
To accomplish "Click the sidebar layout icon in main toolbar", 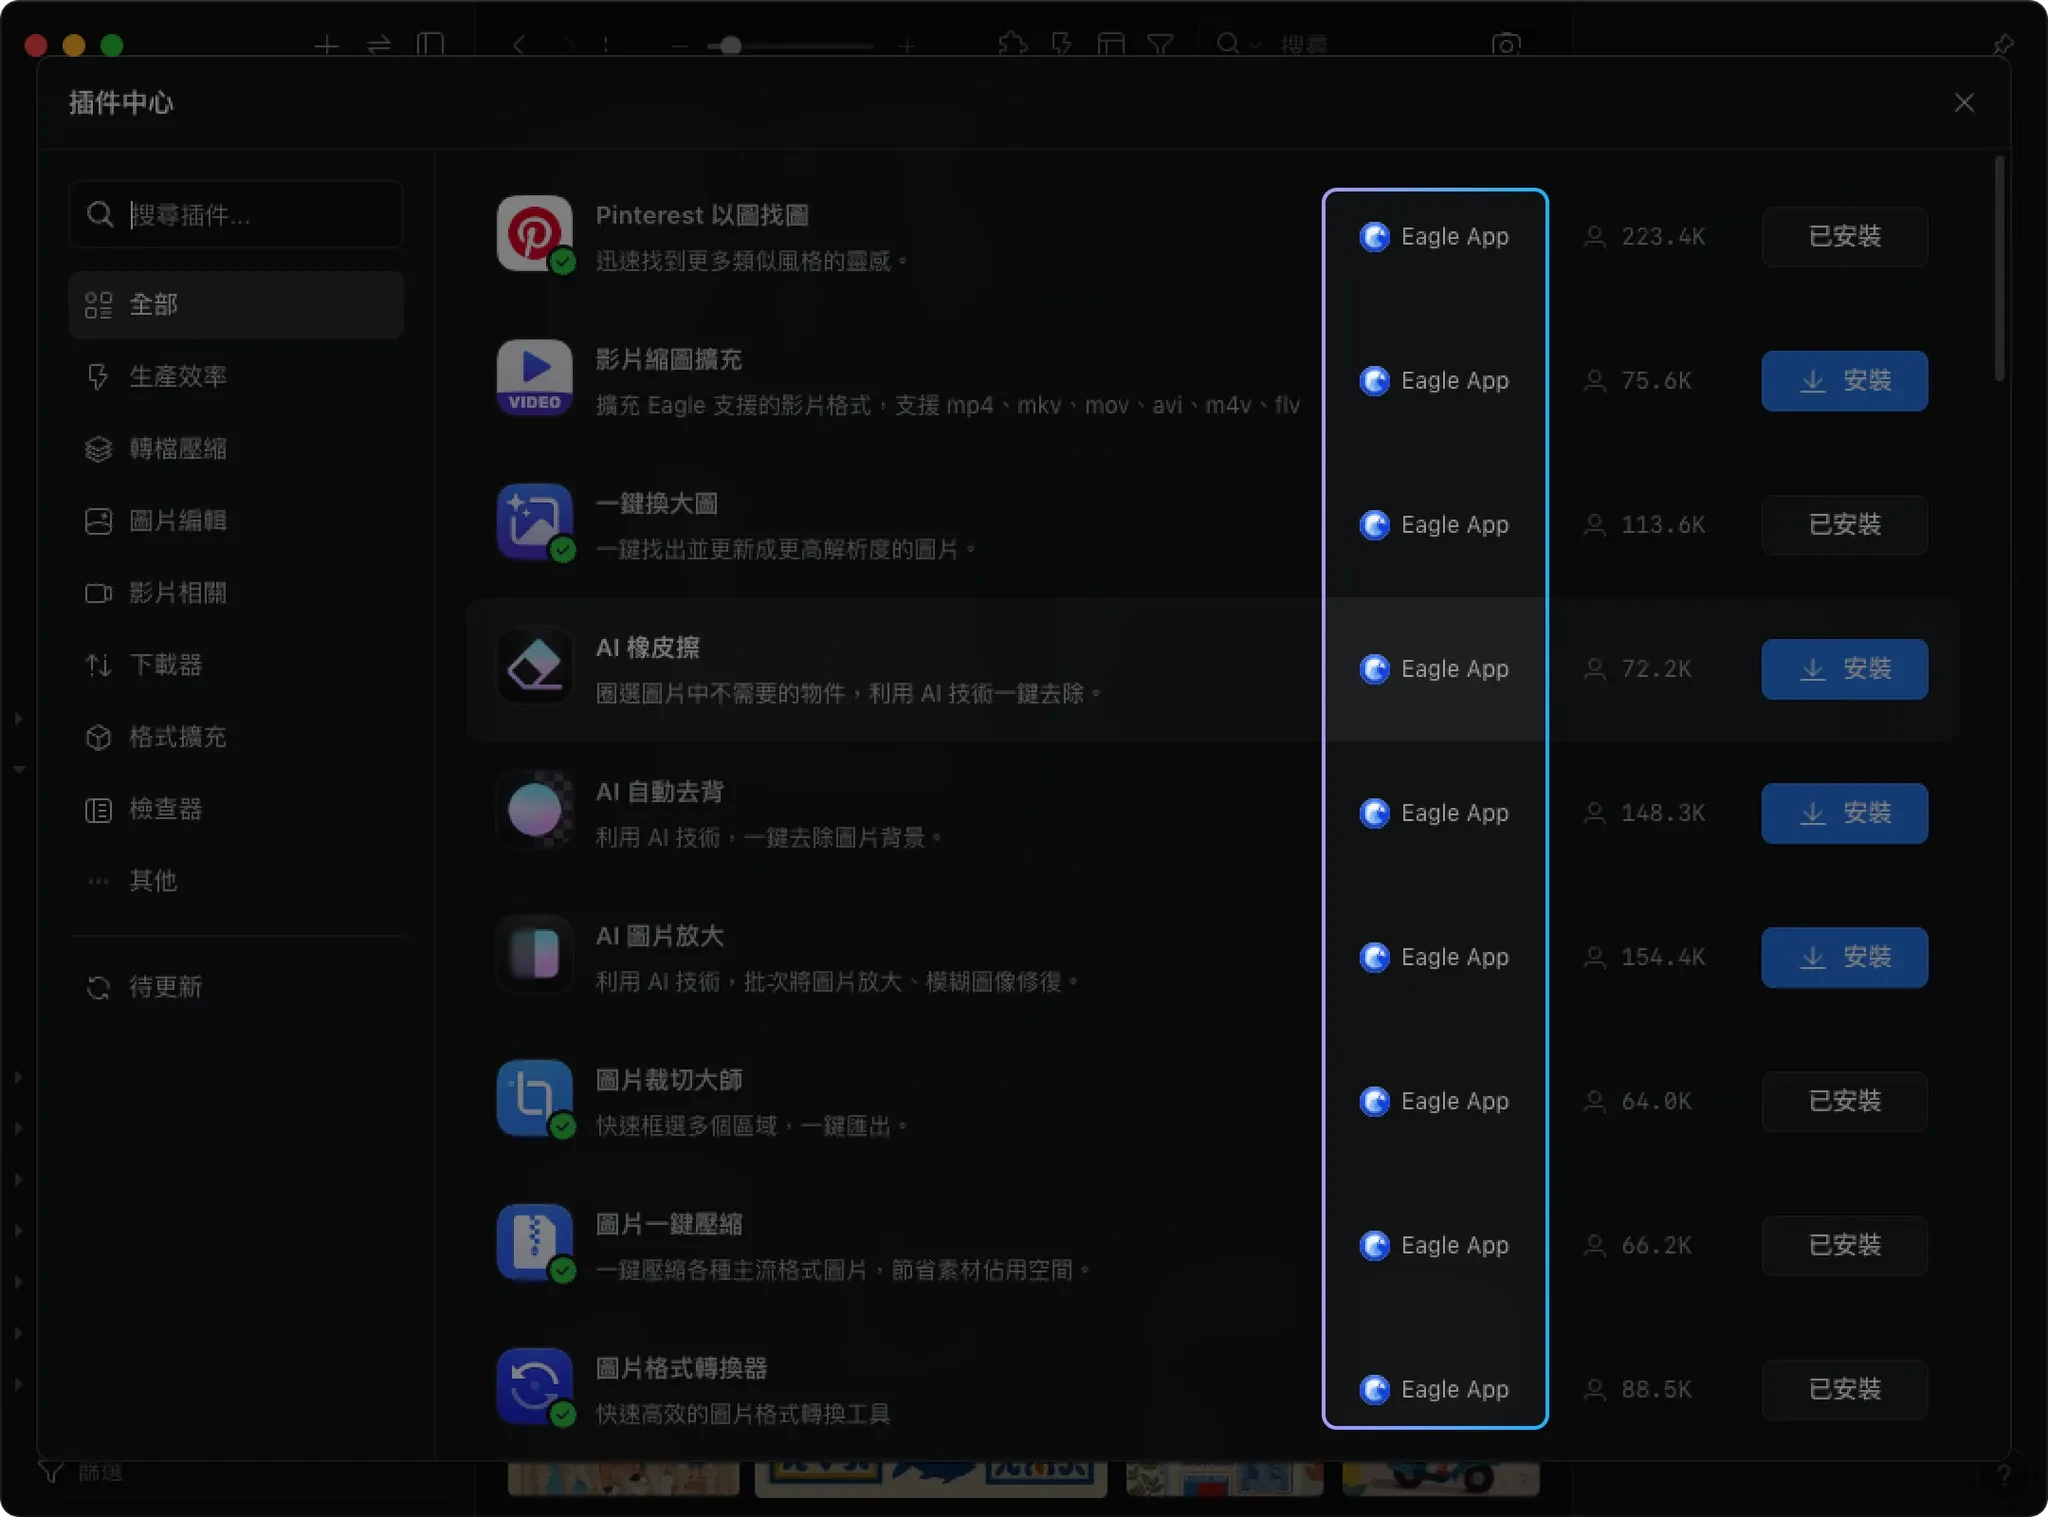I will pyautogui.click(x=430, y=45).
